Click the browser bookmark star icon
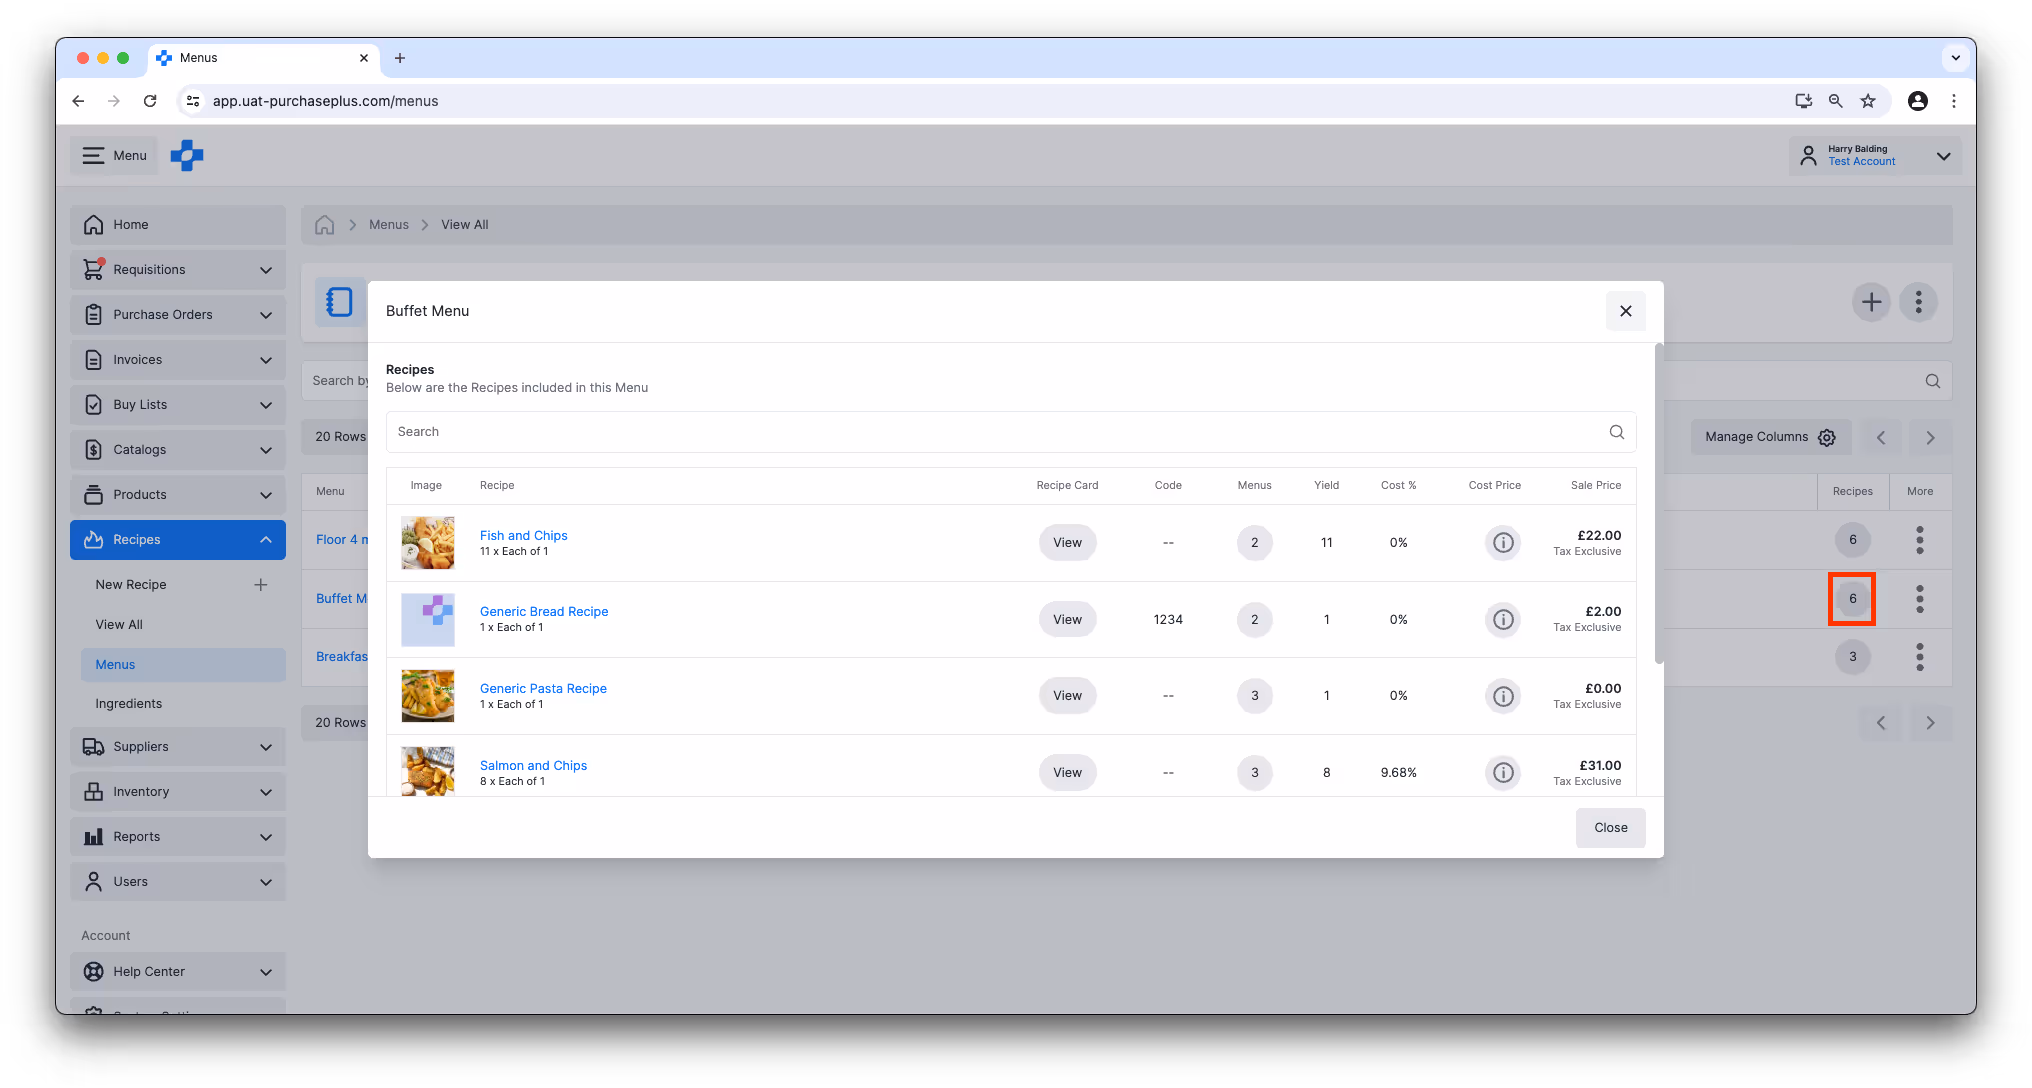Viewport: 2032px width, 1088px height. click(x=1868, y=101)
